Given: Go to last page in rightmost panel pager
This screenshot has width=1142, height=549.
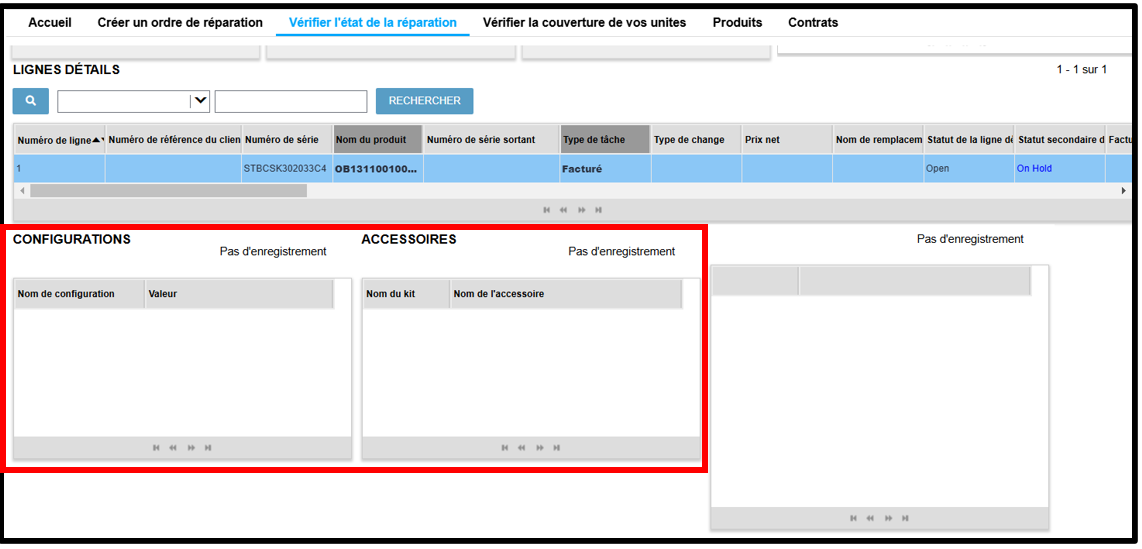Looking at the screenshot, I should (x=905, y=518).
